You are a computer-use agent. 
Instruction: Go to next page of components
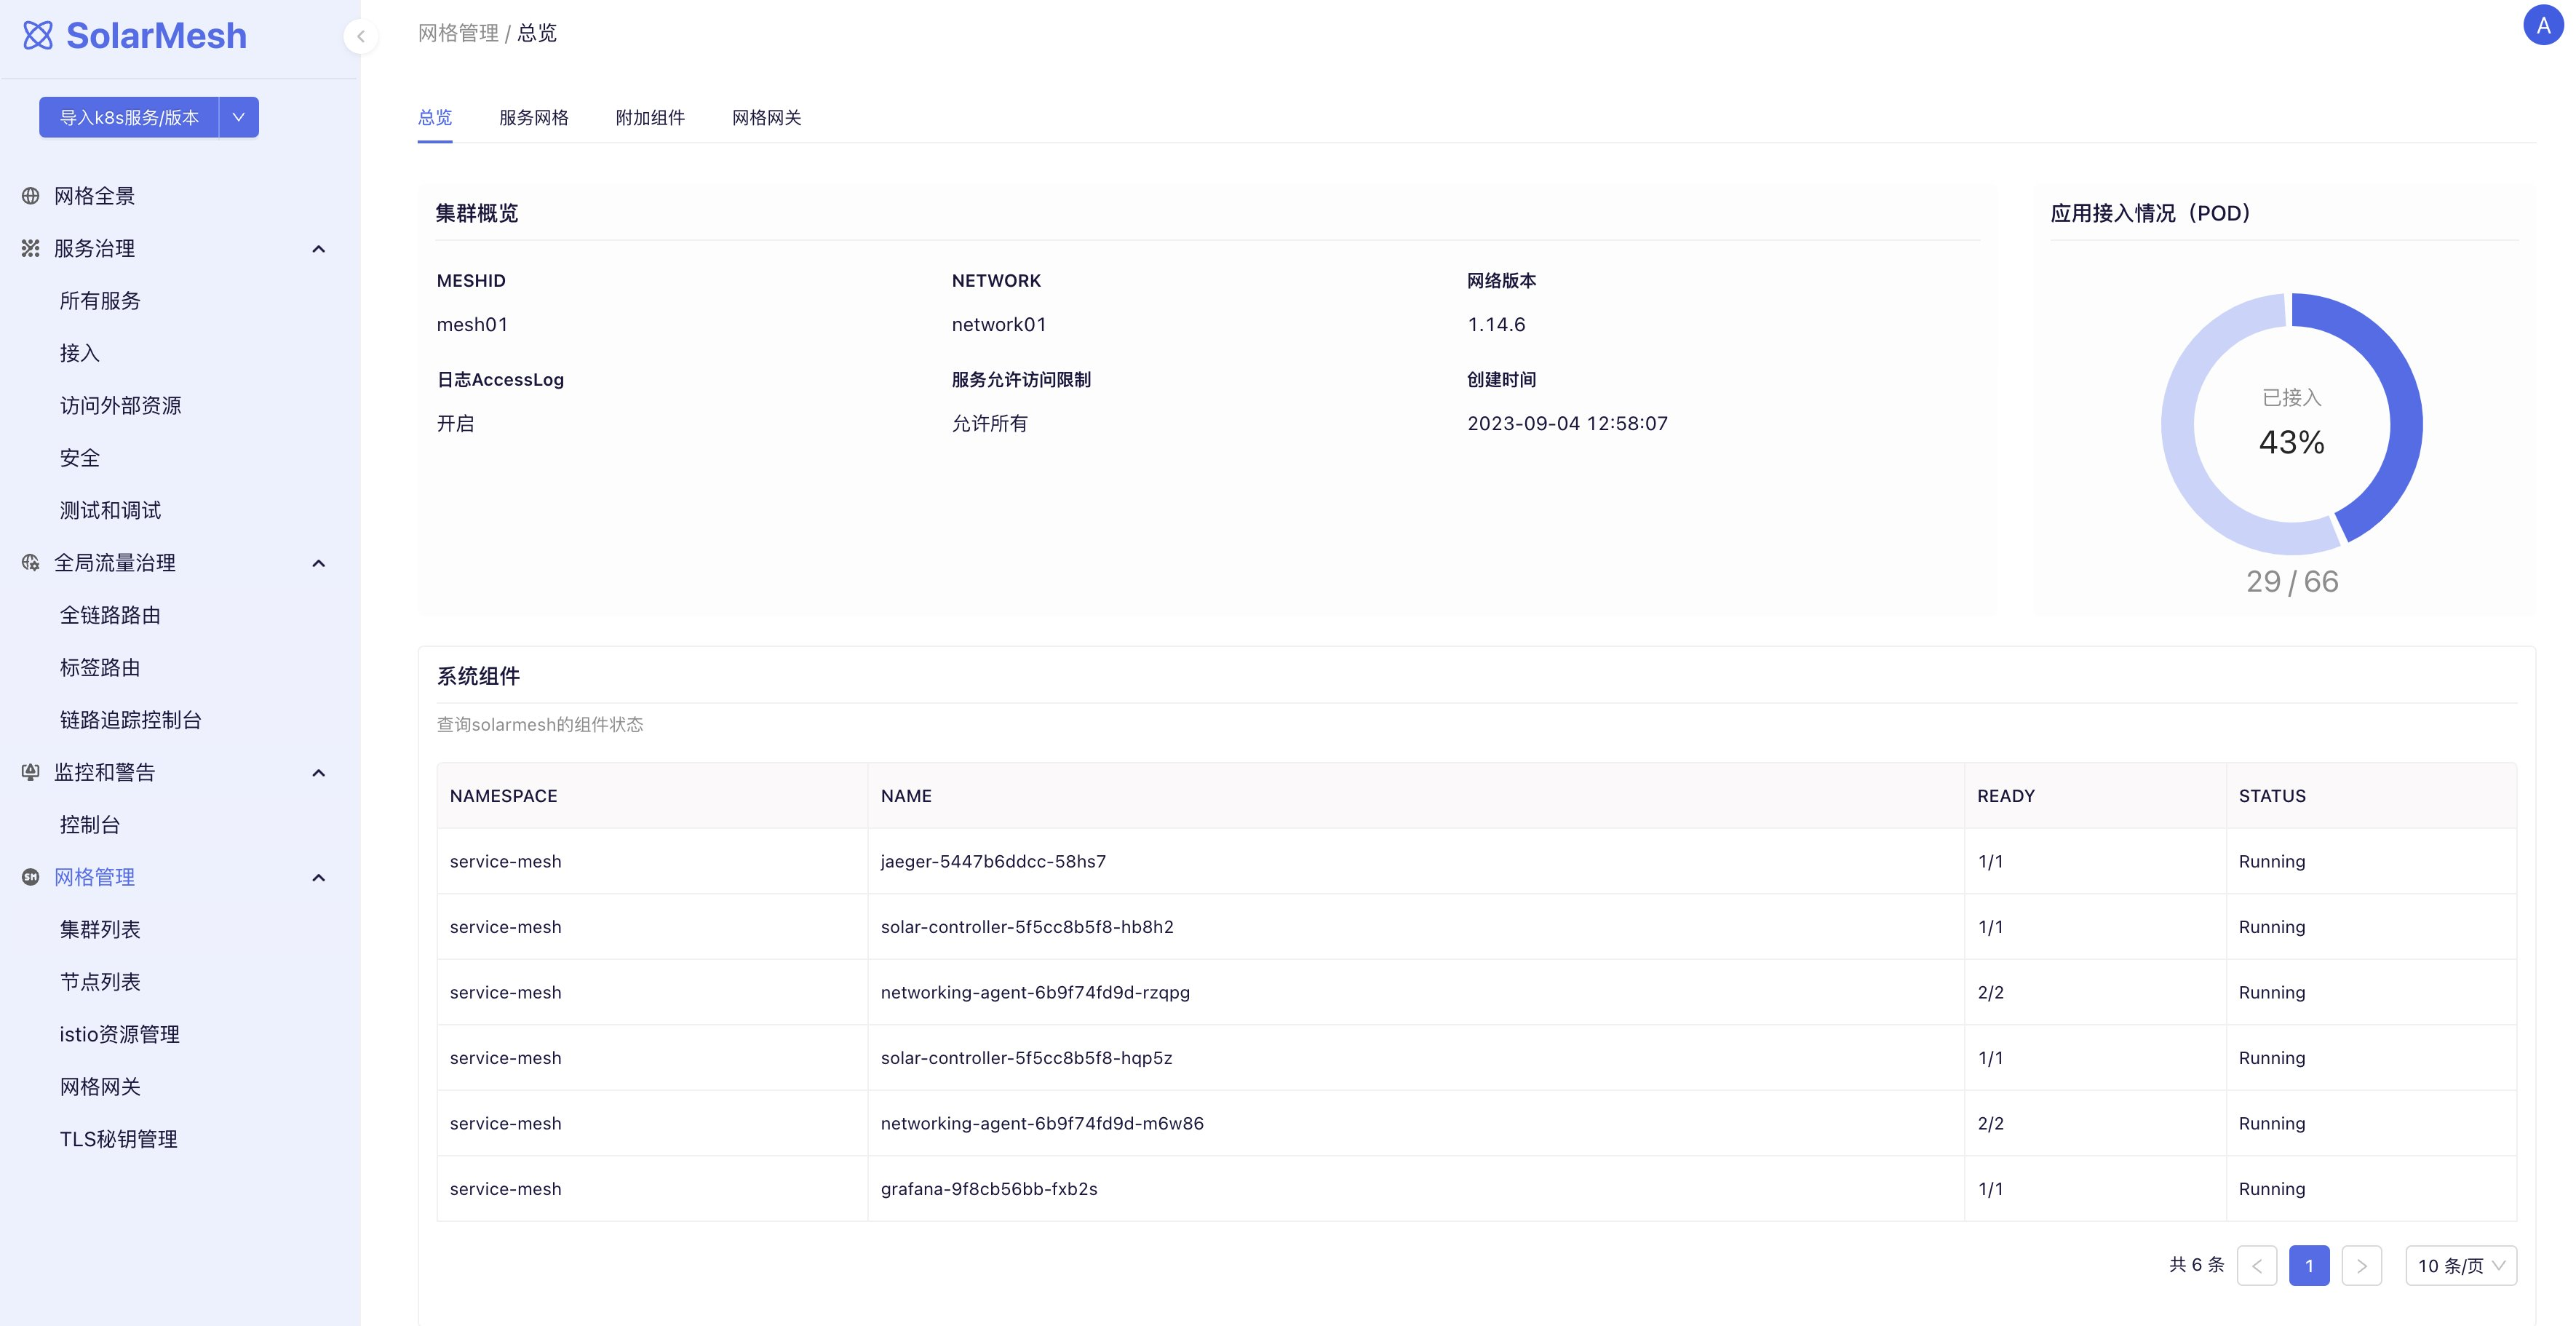[x=2361, y=1266]
